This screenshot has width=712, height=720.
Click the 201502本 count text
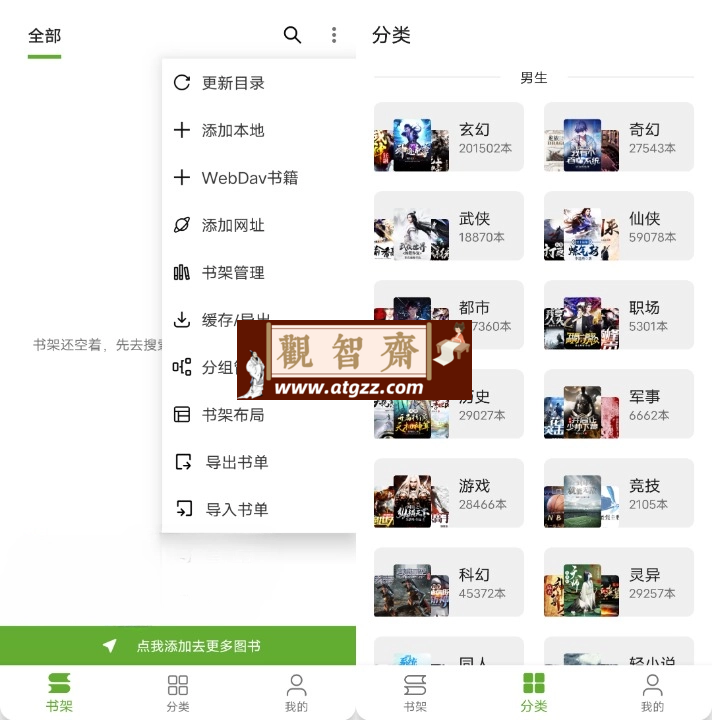485,148
